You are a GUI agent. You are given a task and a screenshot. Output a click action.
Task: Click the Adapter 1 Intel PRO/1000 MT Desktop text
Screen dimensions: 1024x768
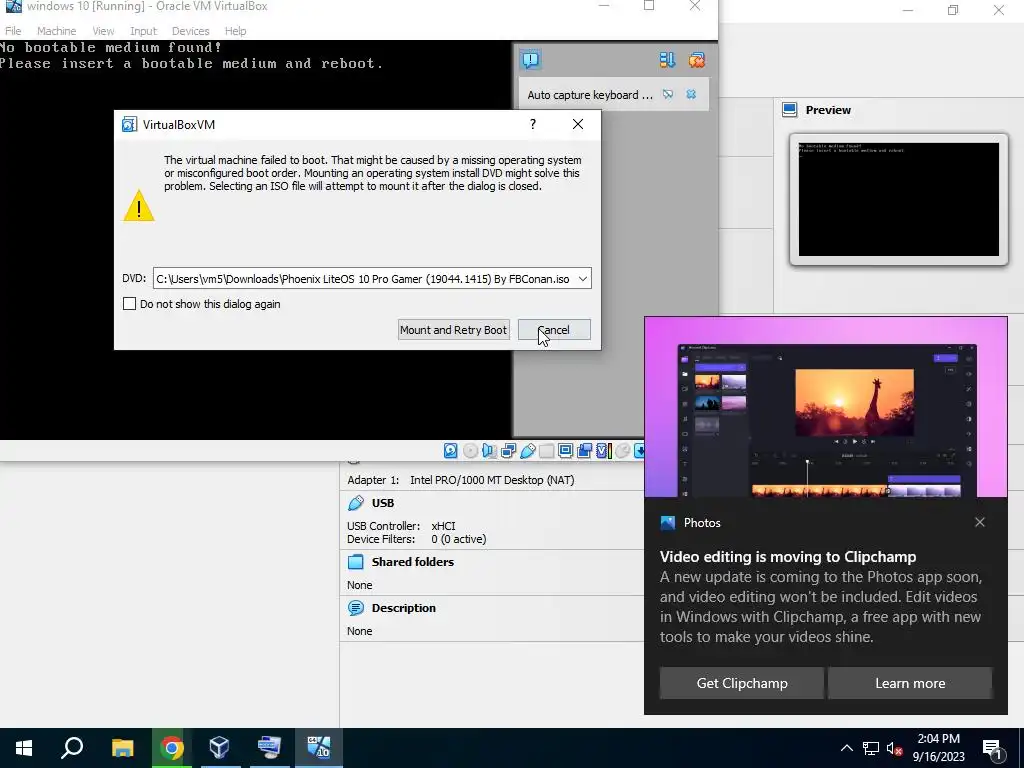460,480
